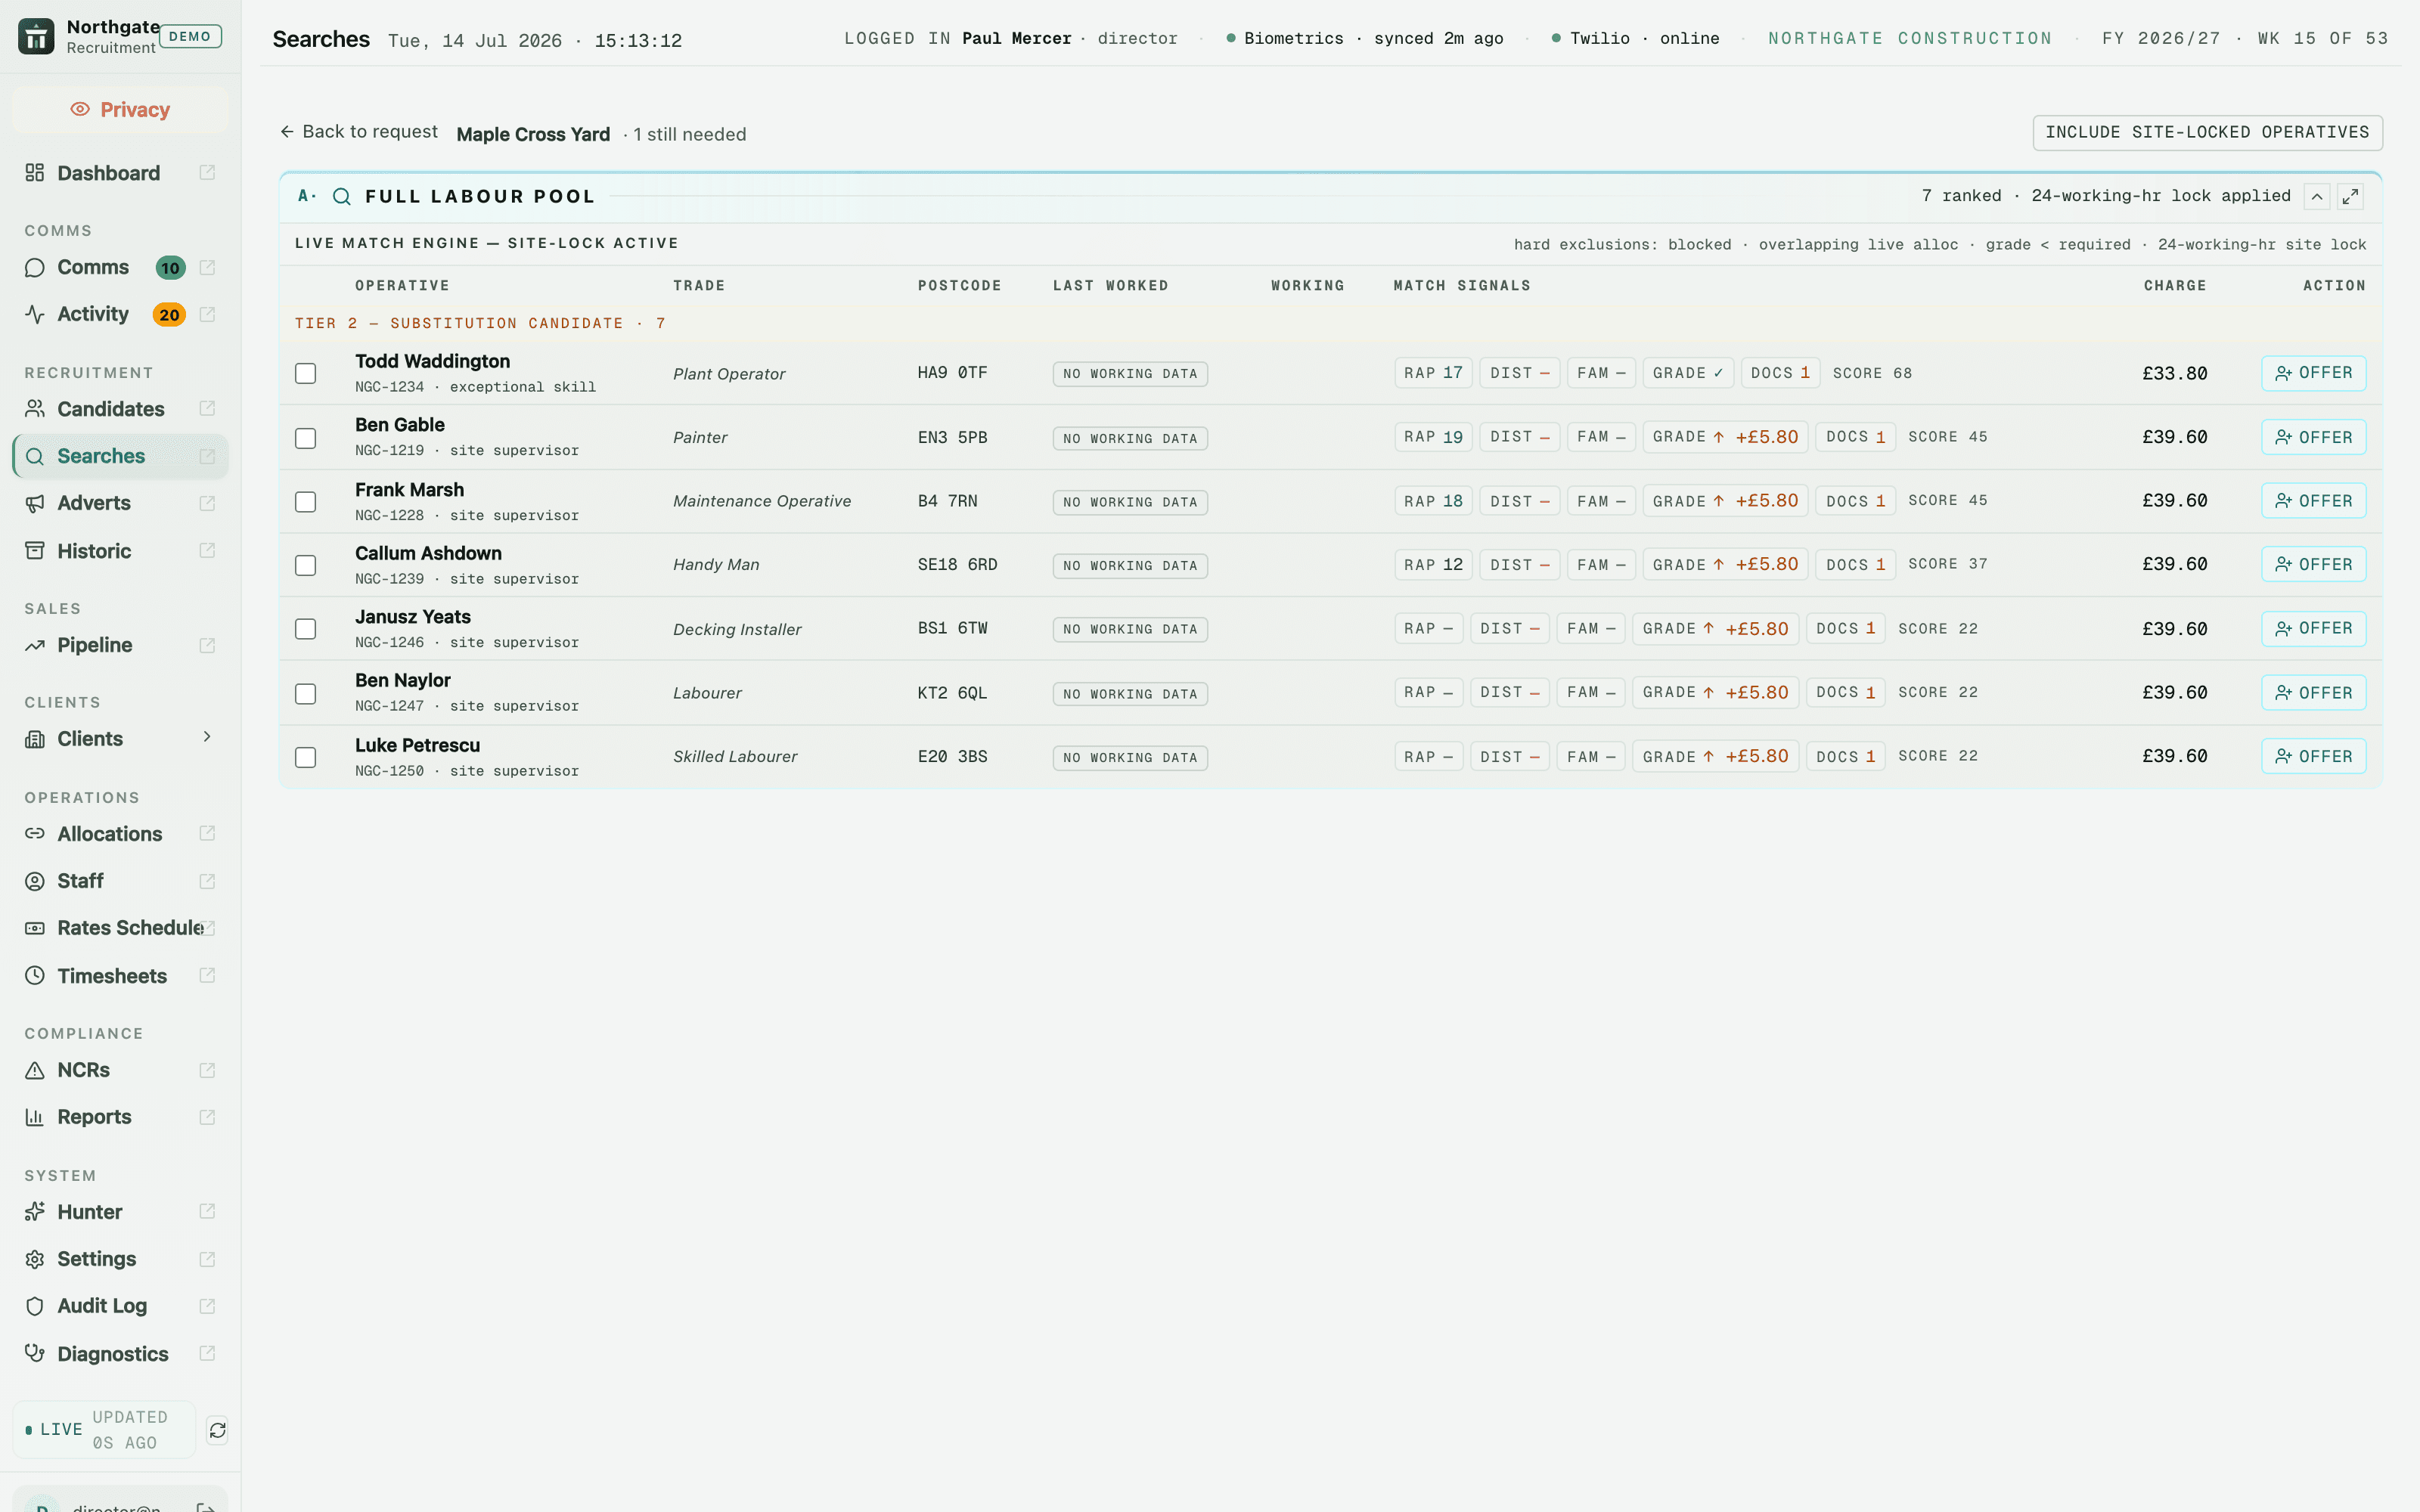
Task: Open Rates Schedule pop-out icon
Action: (207, 928)
